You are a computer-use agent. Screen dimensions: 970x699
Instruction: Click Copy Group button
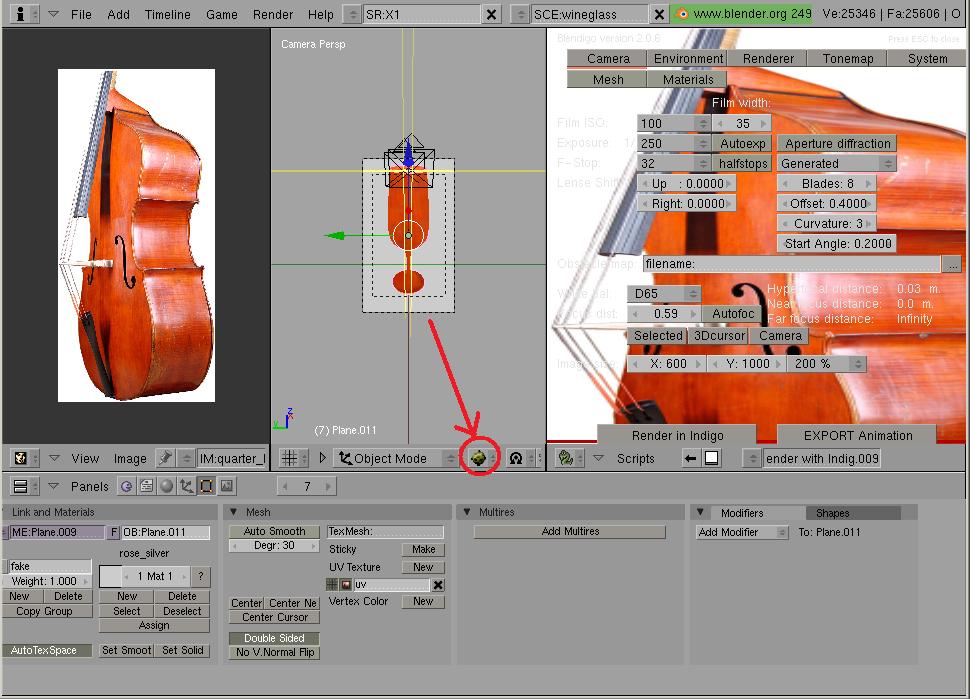pos(48,611)
